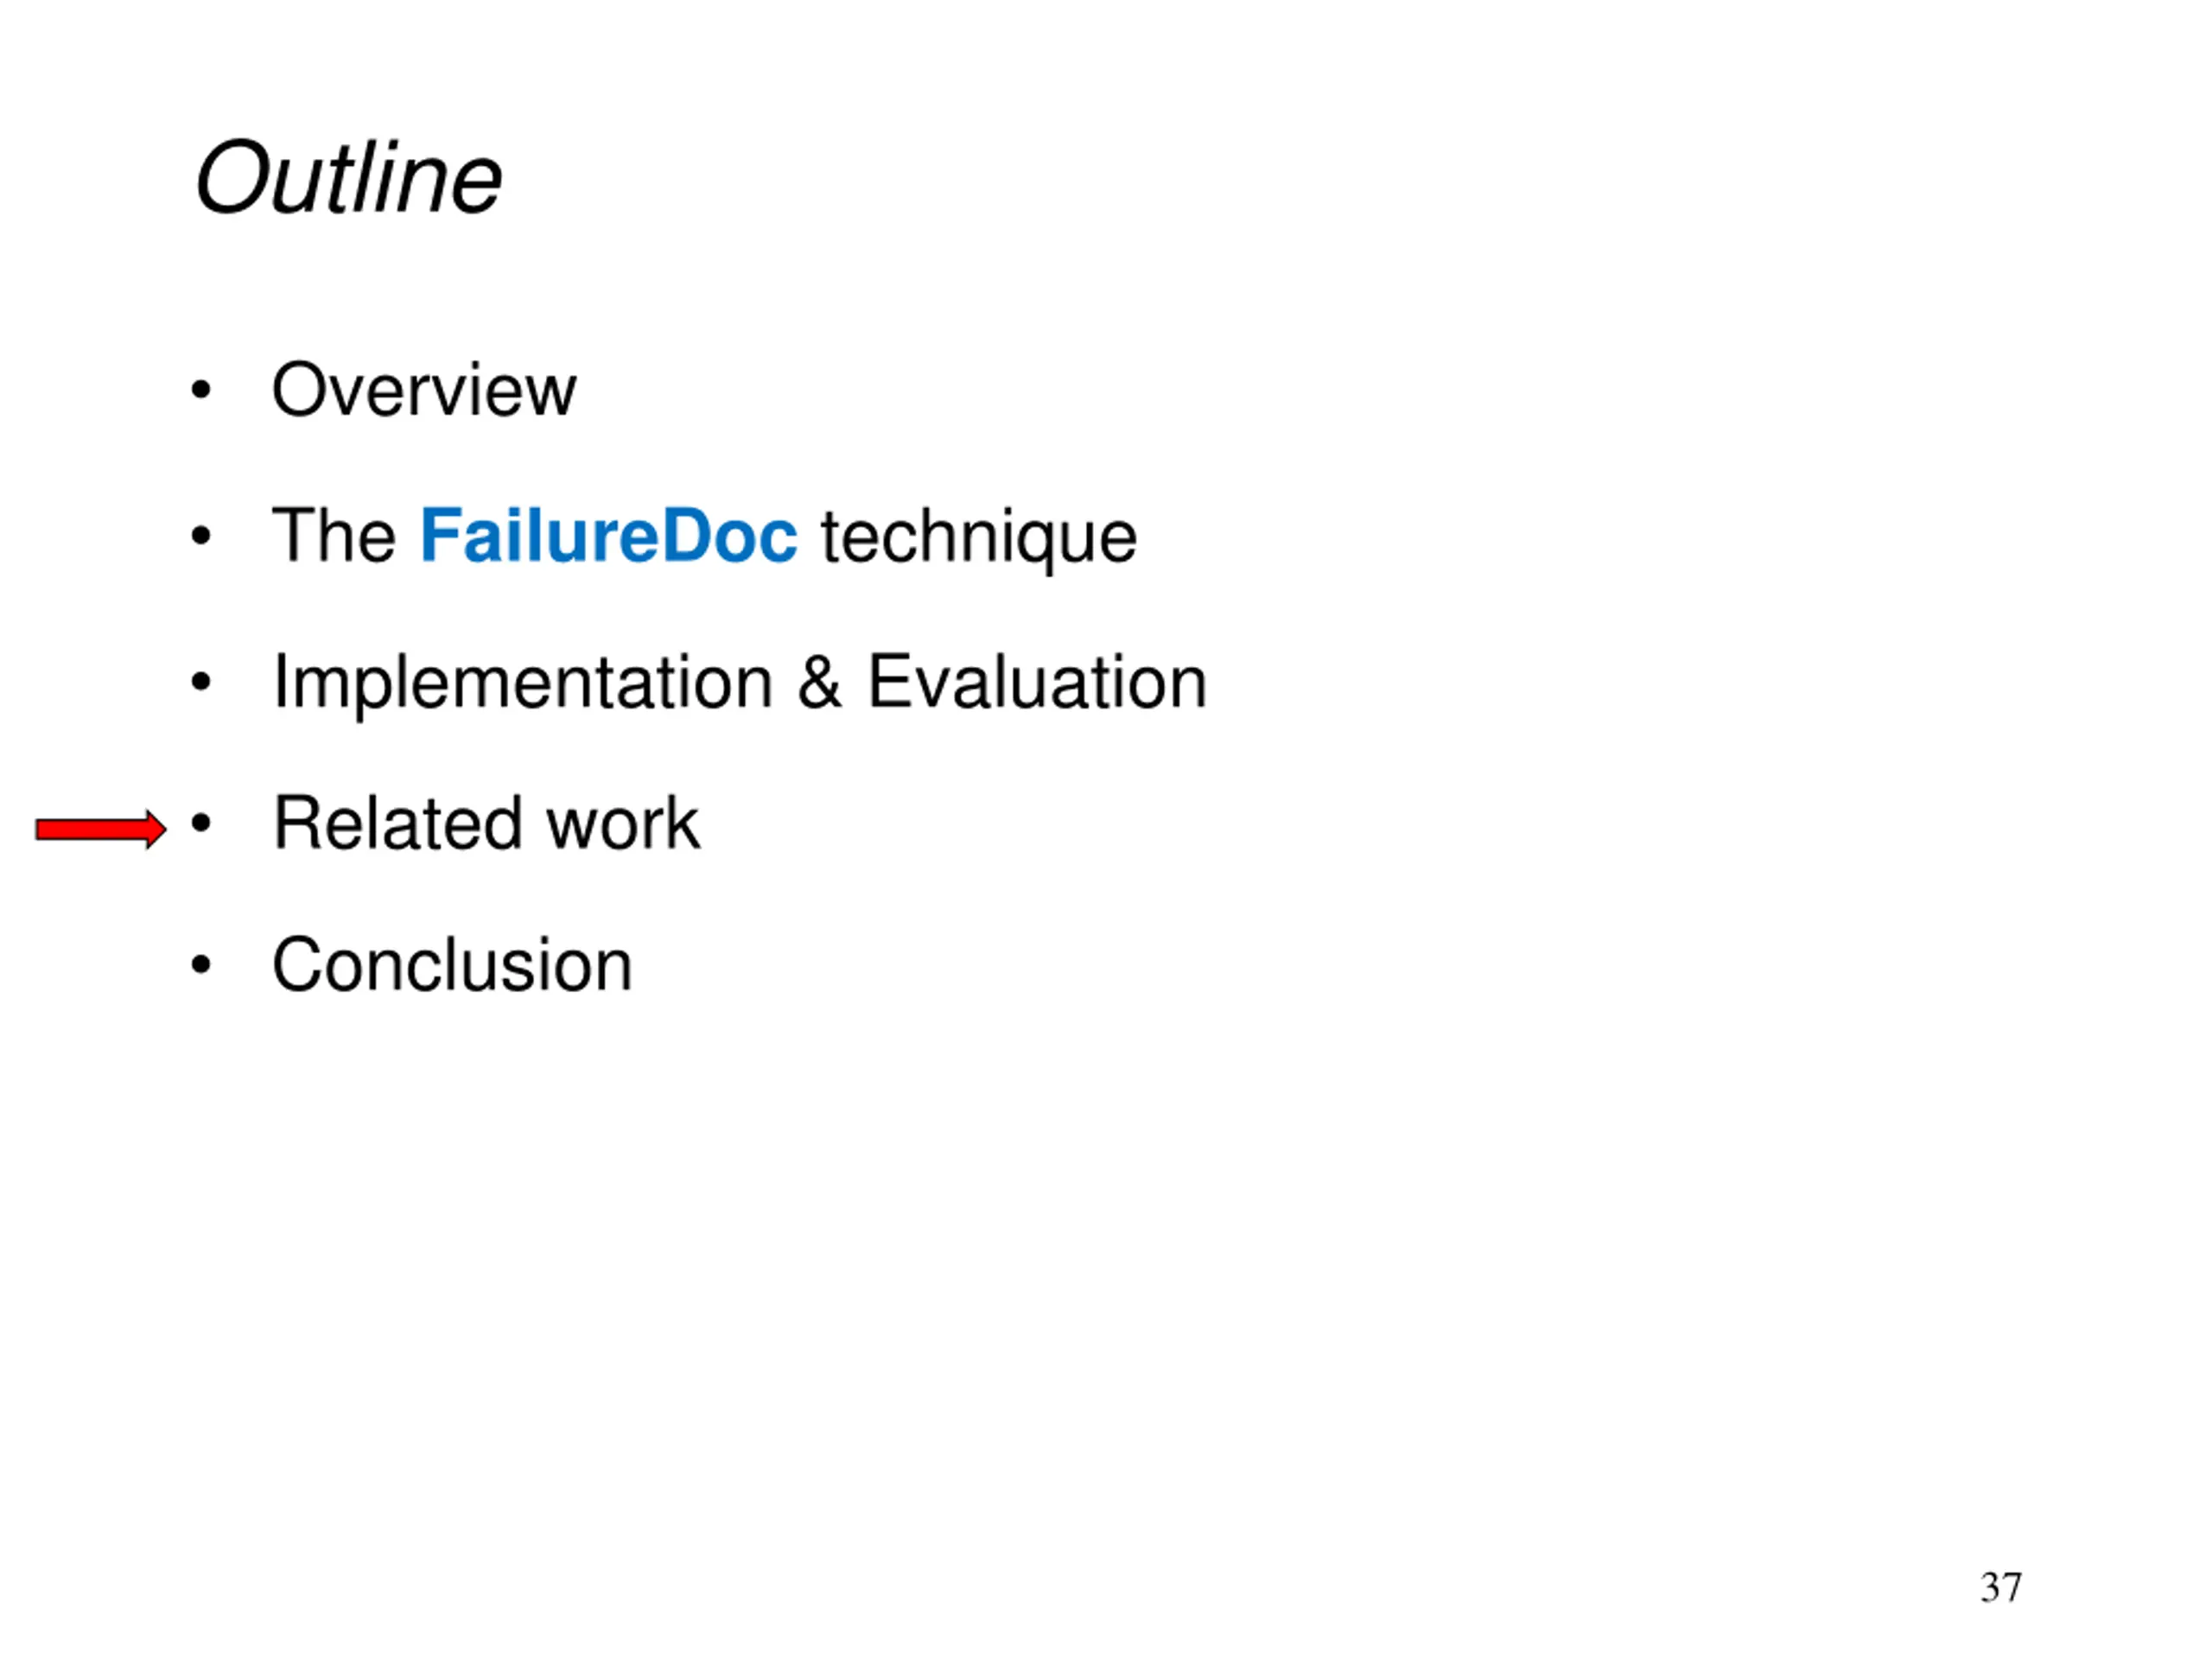This screenshot has height=1659, width=2212.
Task: Click the Conclusion bullet text
Action: point(452,965)
